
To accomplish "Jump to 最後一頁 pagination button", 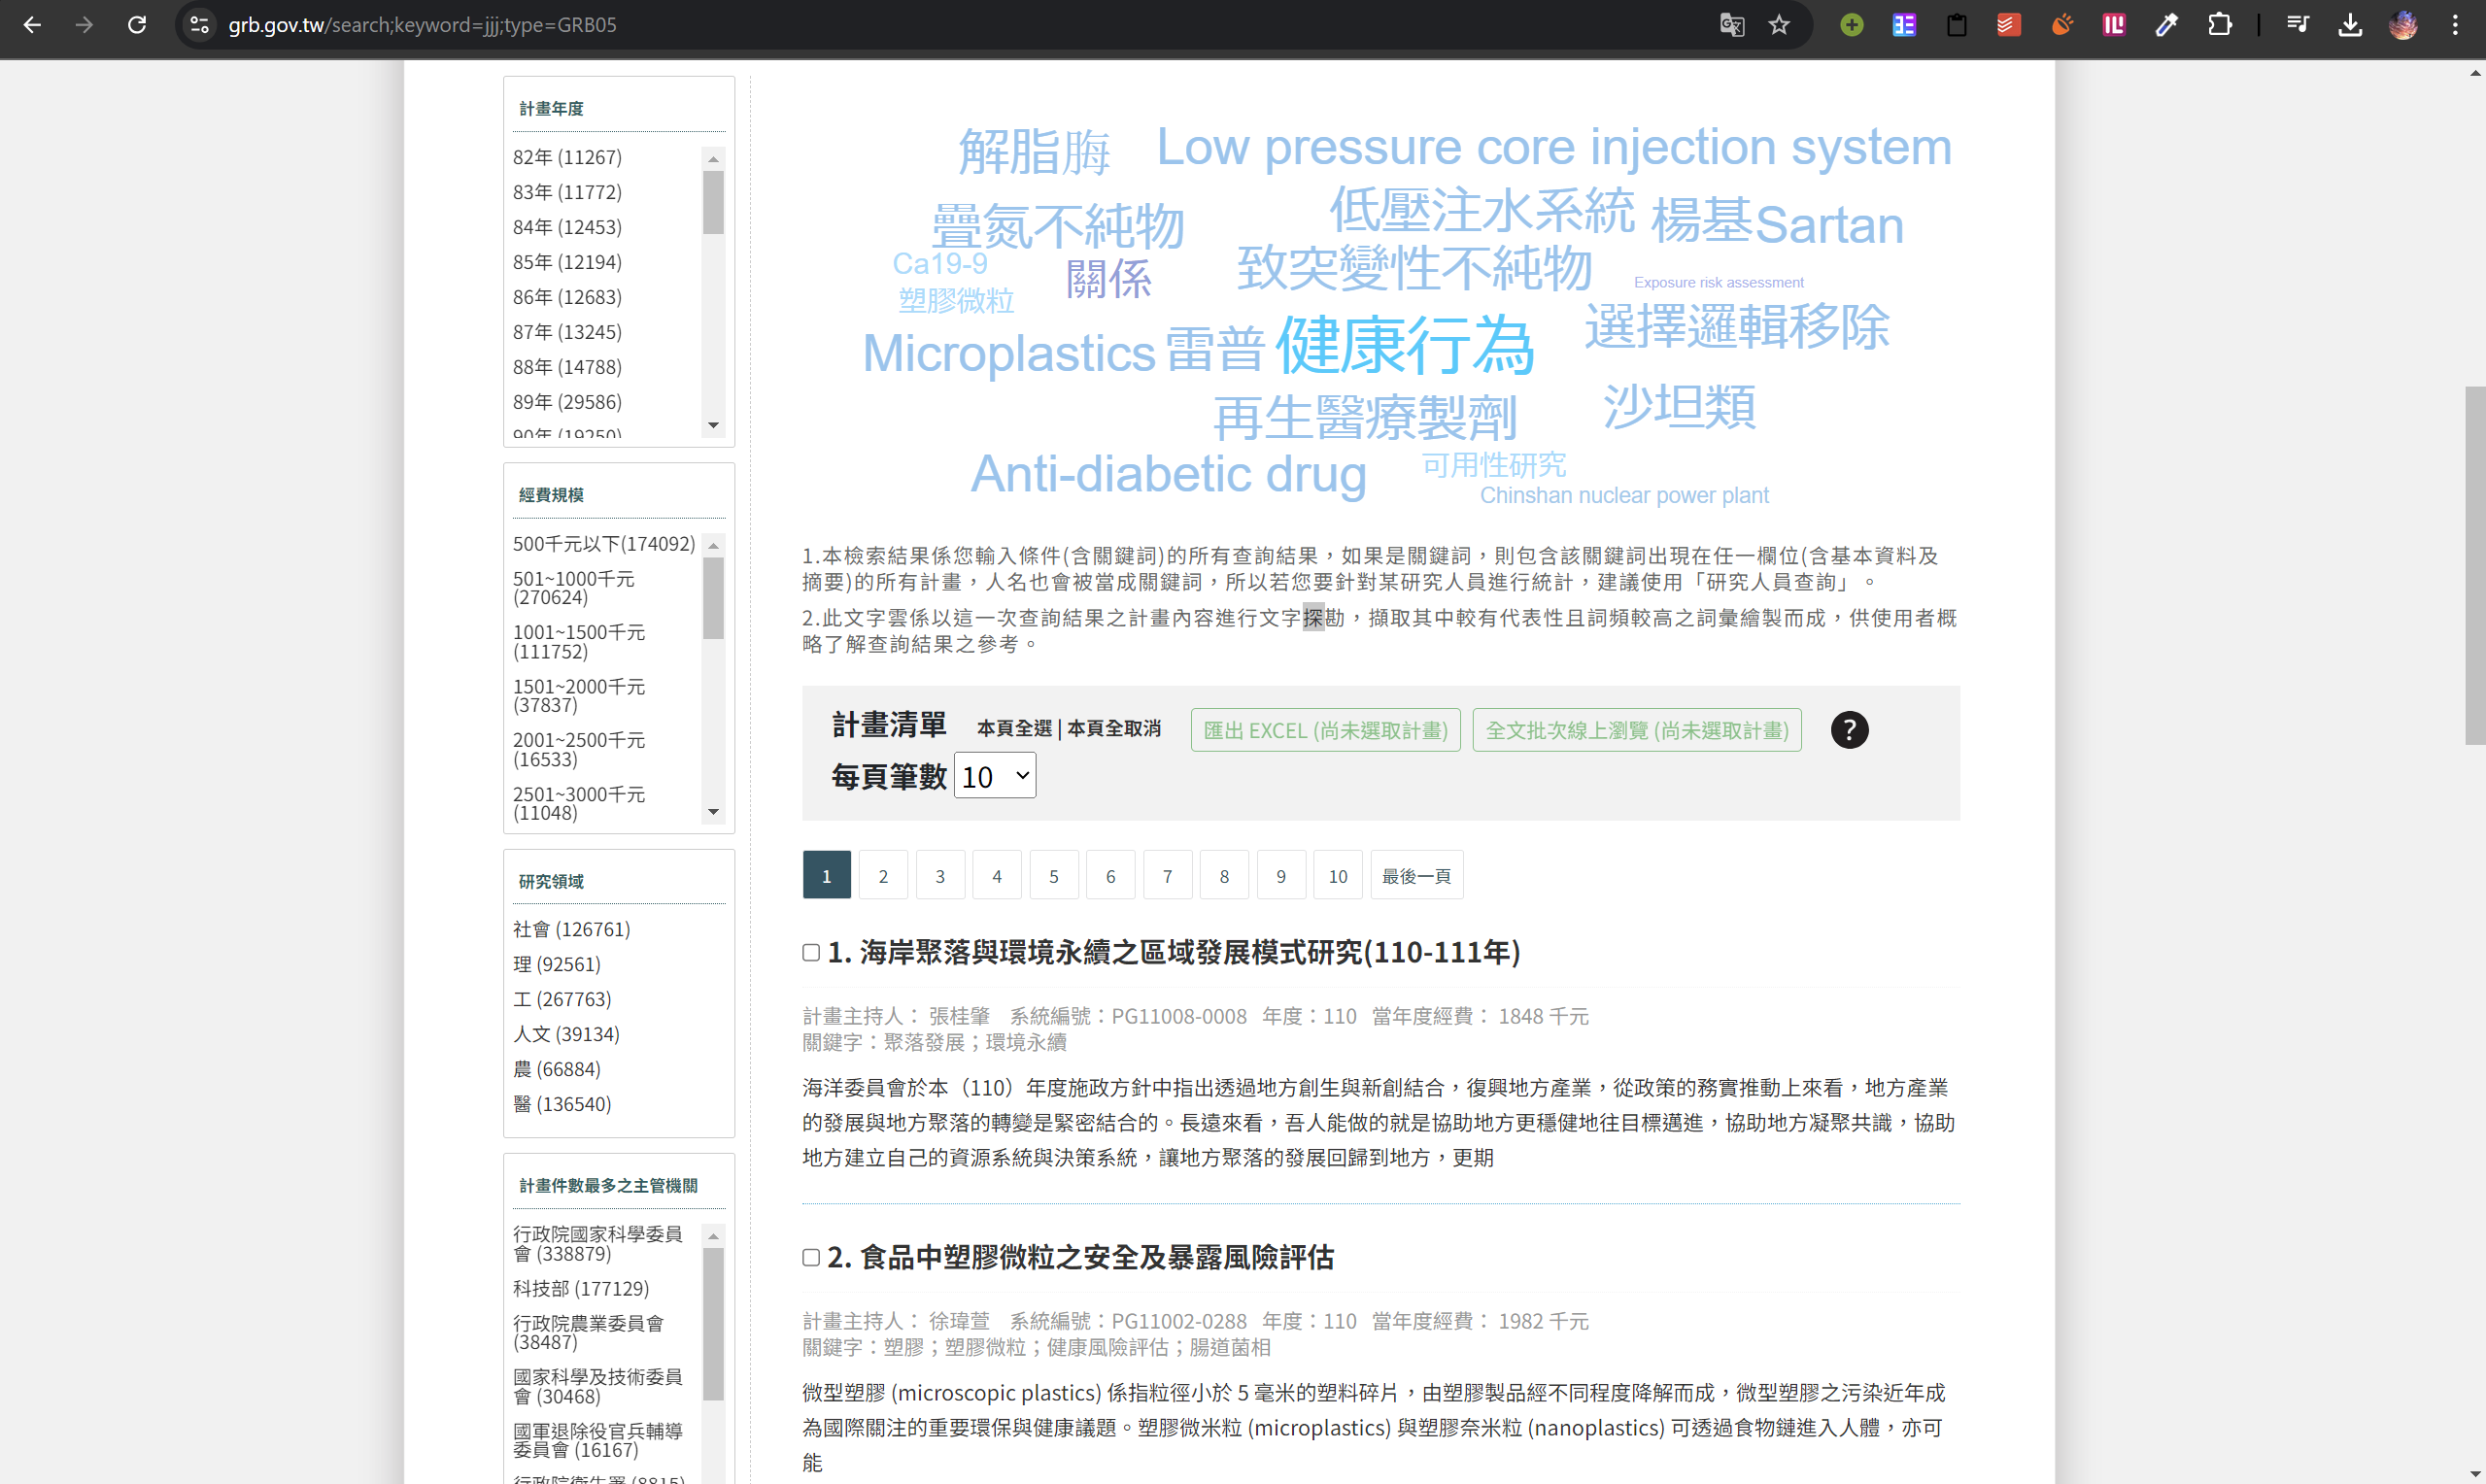I will [x=1416, y=876].
